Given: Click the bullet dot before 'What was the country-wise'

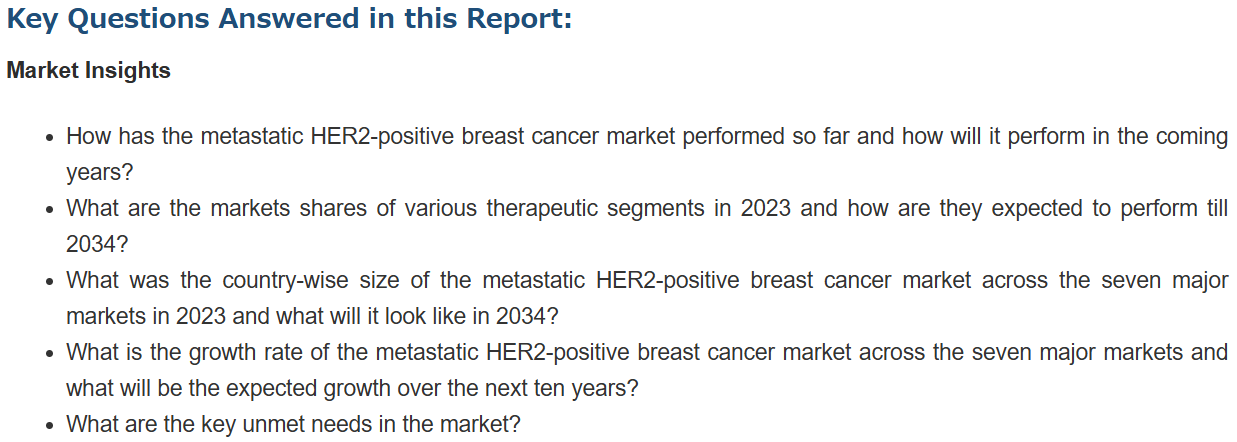Looking at the screenshot, I should pos(50,282).
